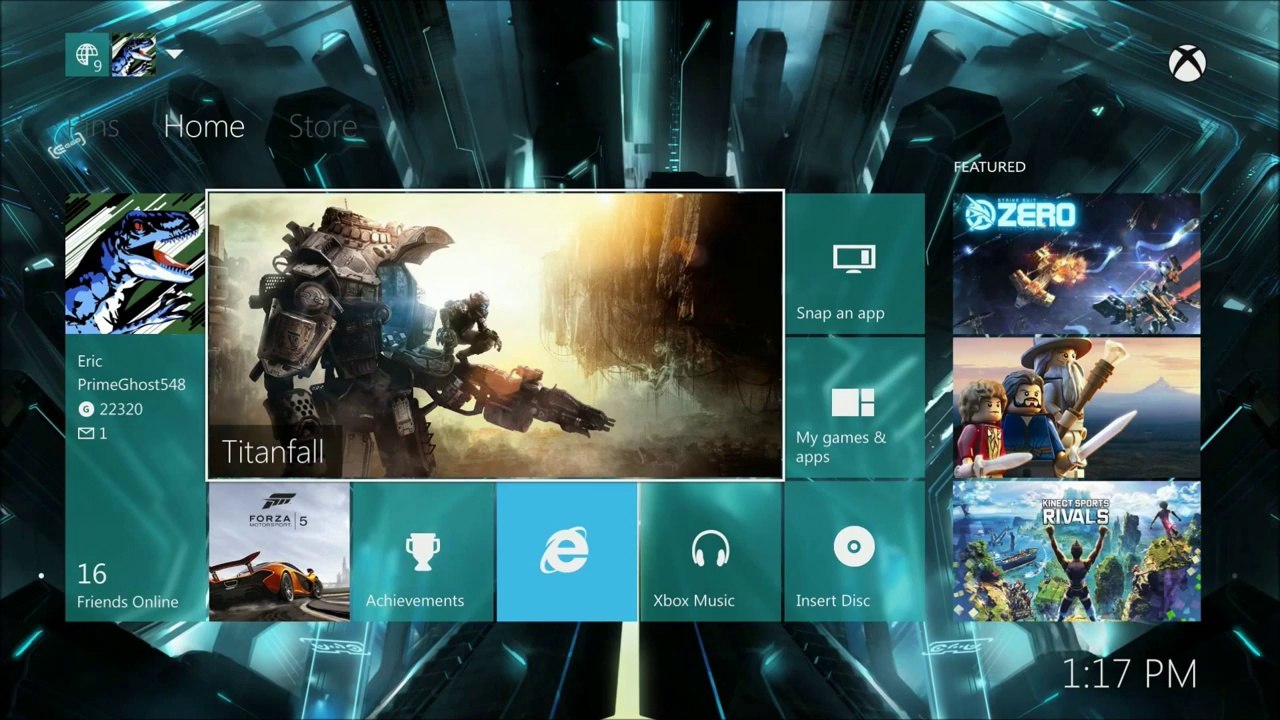View the 22320 gamerscore
The height and width of the screenshot is (720, 1280).
pos(110,409)
